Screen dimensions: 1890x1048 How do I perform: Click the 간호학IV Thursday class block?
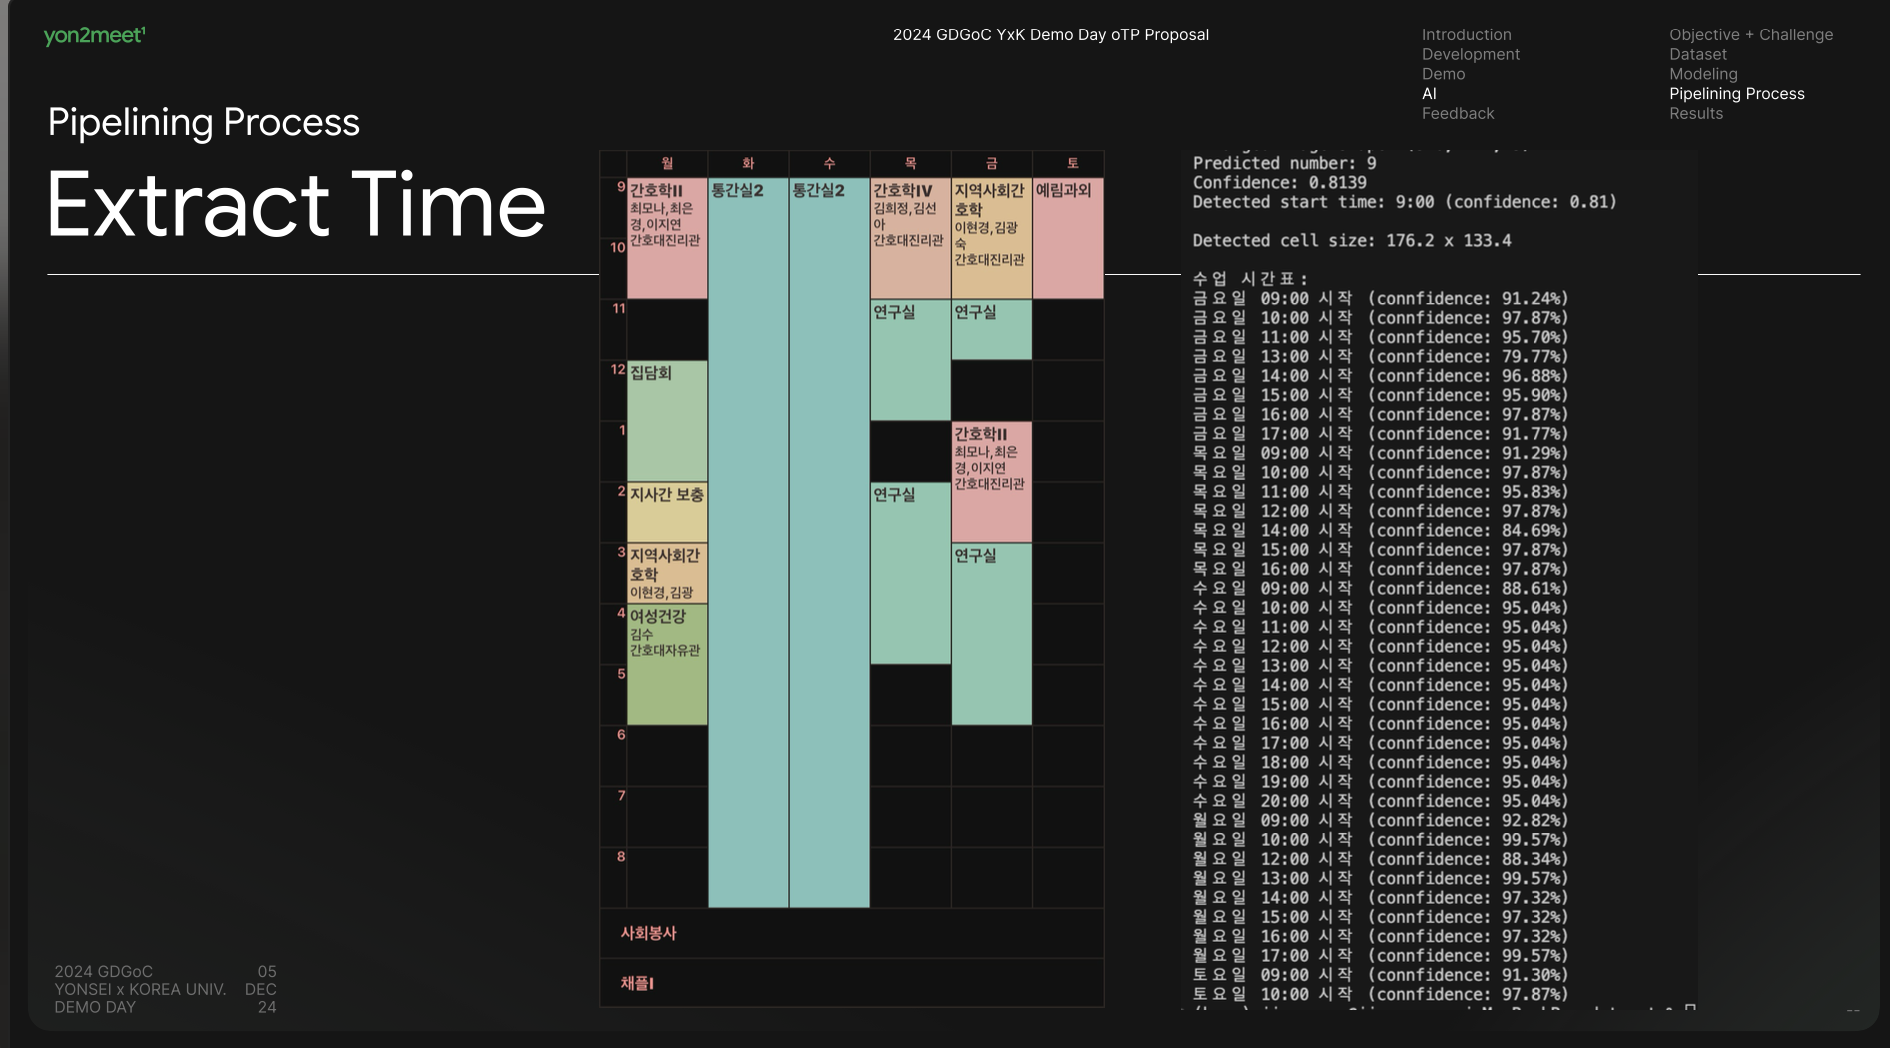(x=910, y=238)
